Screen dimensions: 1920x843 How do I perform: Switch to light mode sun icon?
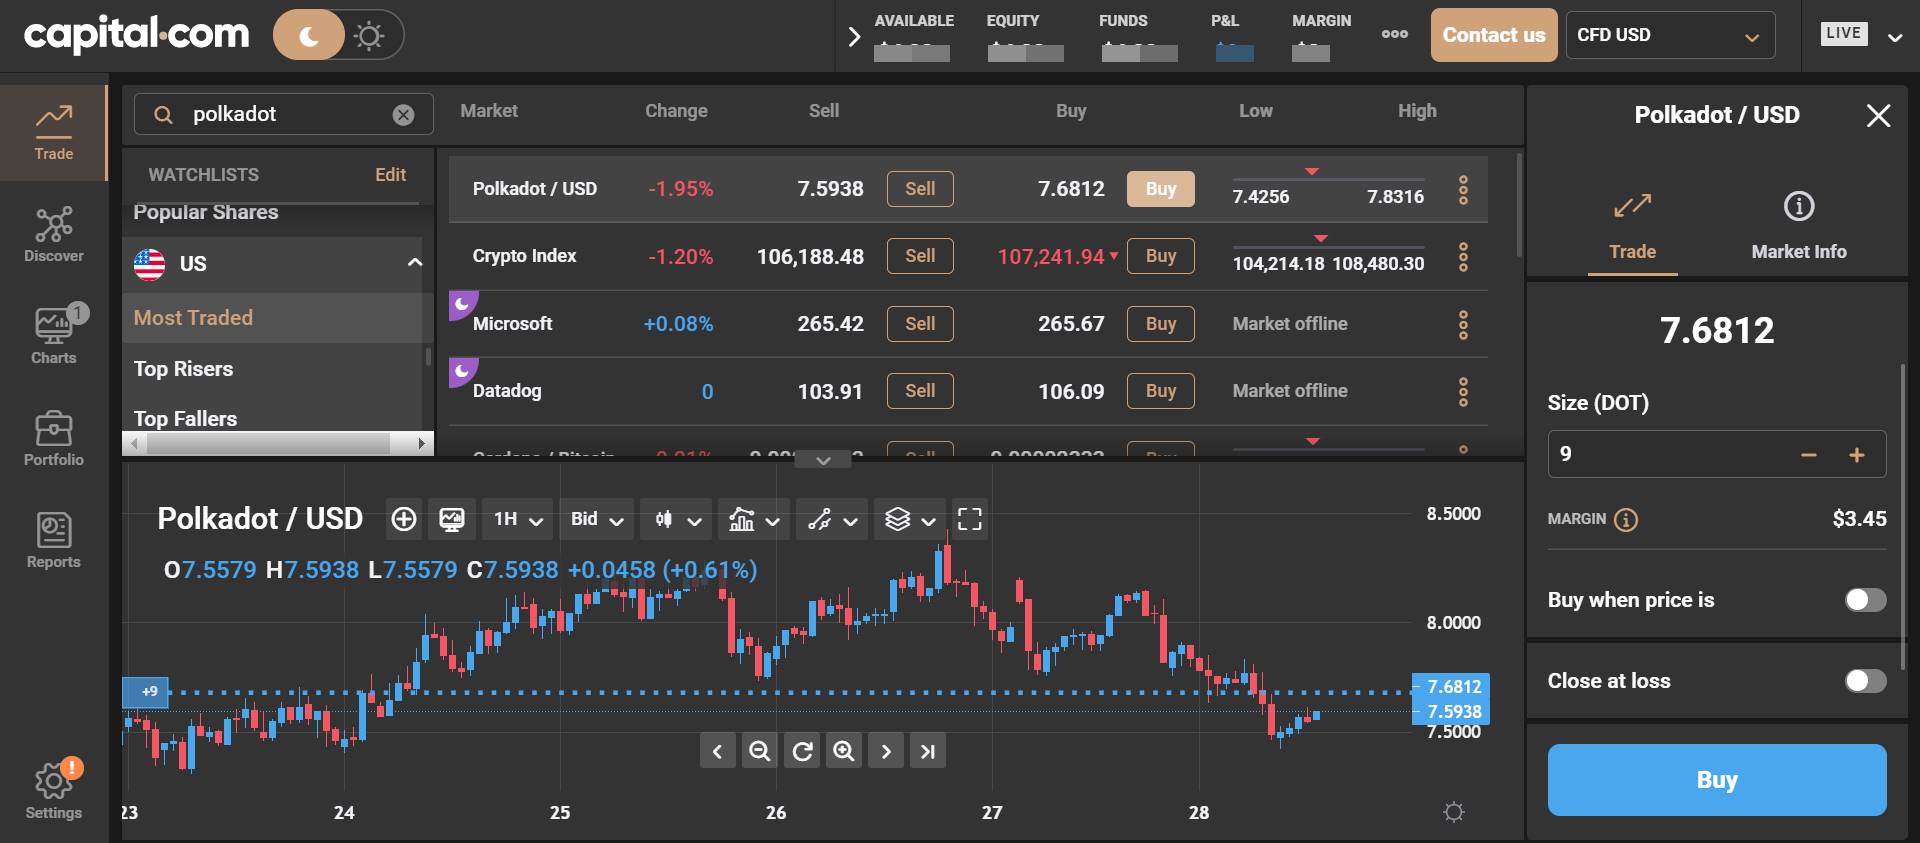[370, 36]
